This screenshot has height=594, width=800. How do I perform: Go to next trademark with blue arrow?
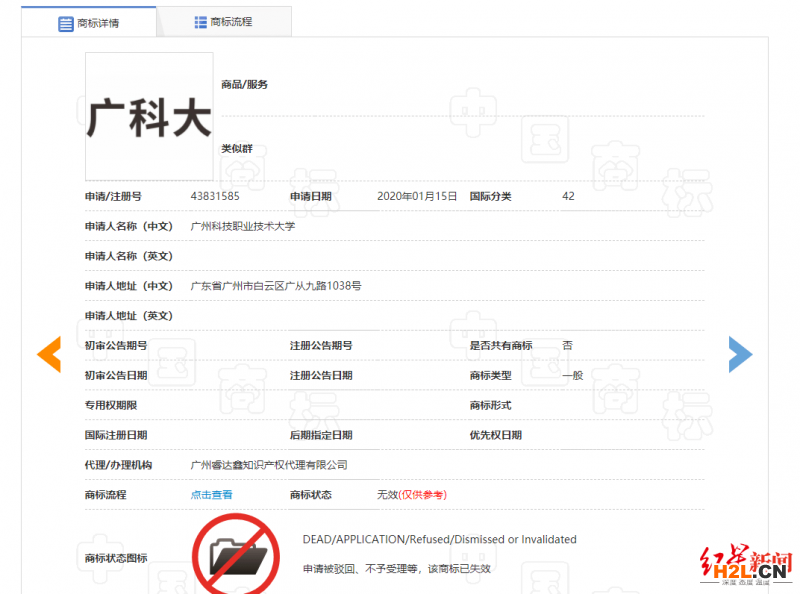click(x=740, y=354)
